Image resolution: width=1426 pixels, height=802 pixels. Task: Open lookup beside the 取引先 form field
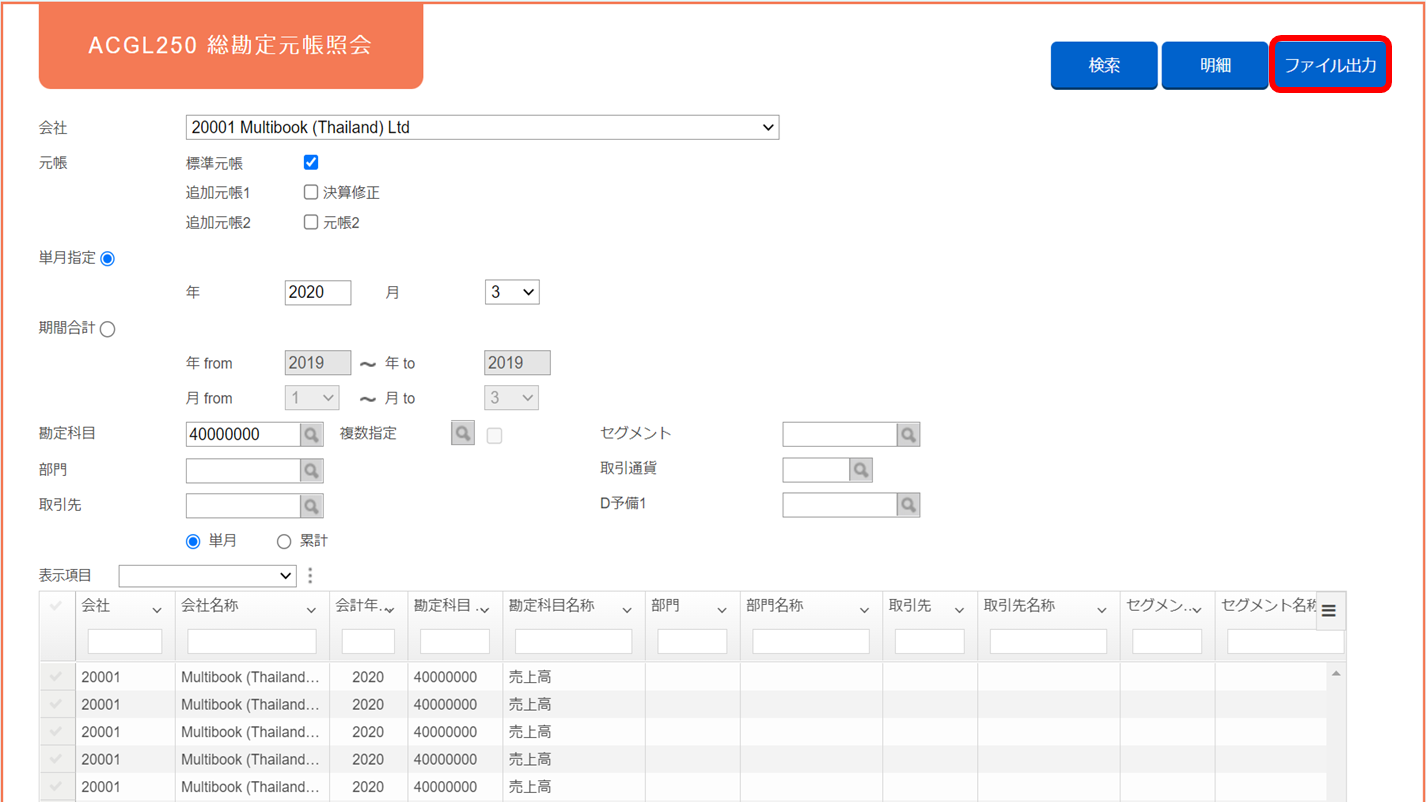coord(312,506)
